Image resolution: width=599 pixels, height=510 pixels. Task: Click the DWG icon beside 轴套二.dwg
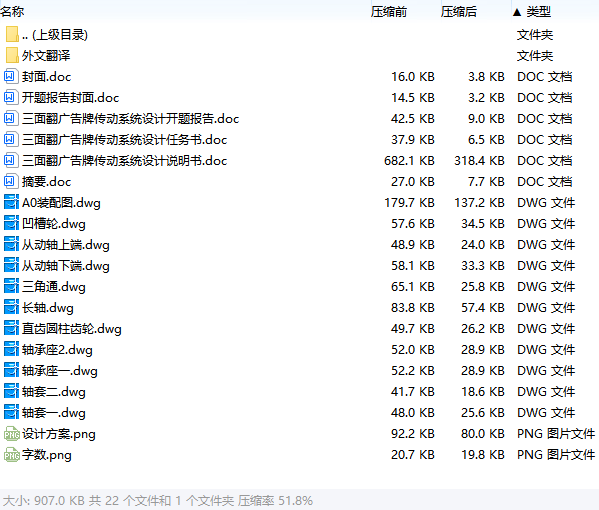pos(11,391)
